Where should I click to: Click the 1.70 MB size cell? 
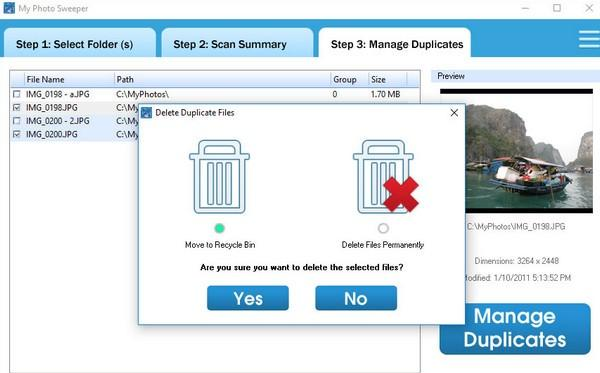coord(385,94)
